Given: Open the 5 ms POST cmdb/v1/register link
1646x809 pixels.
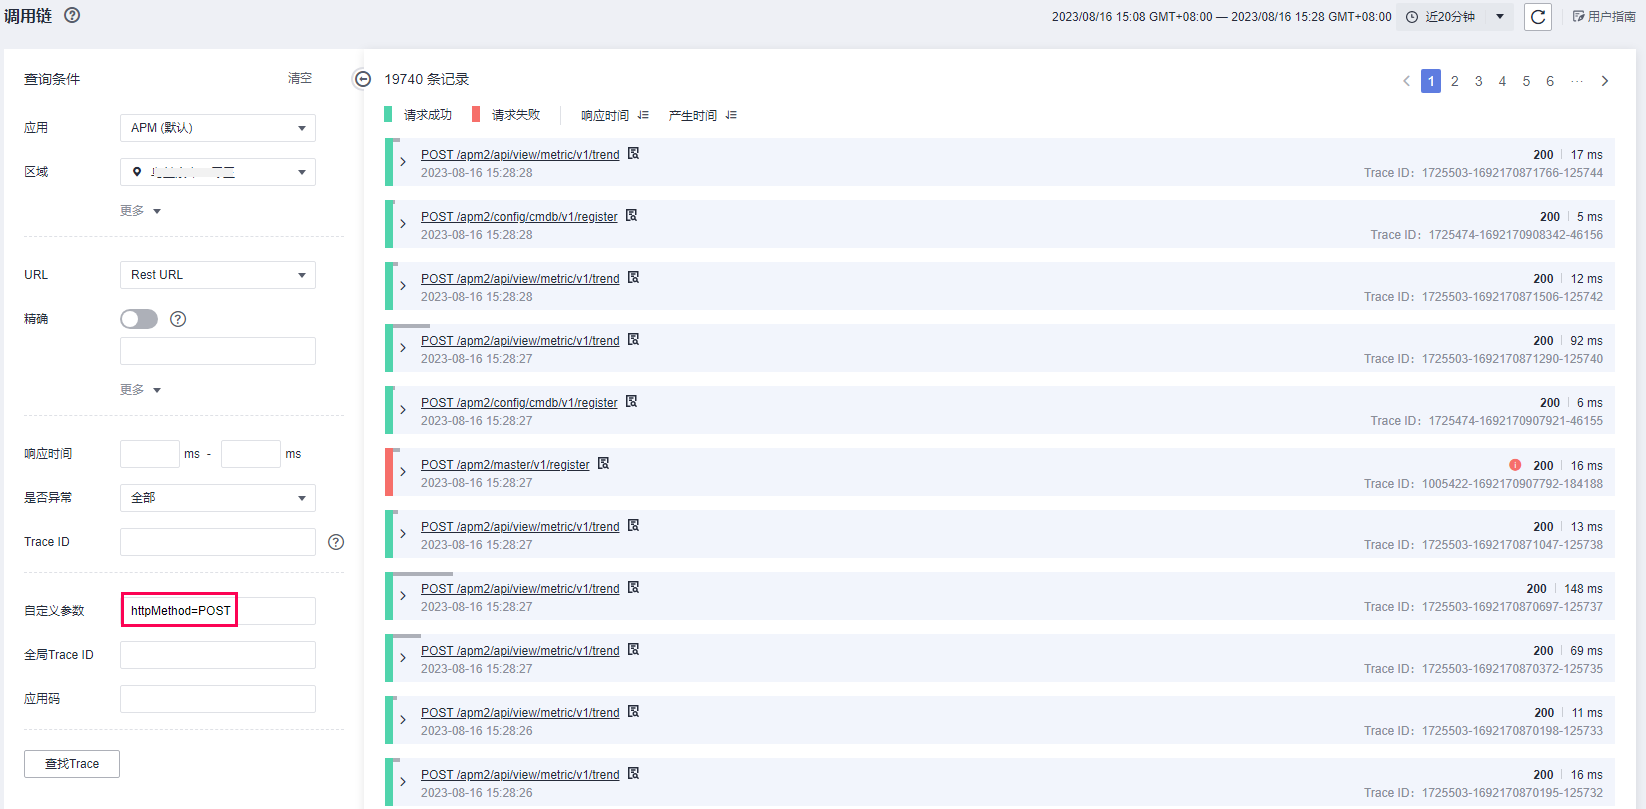Looking at the screenshot, I should (x=519, y=217).
